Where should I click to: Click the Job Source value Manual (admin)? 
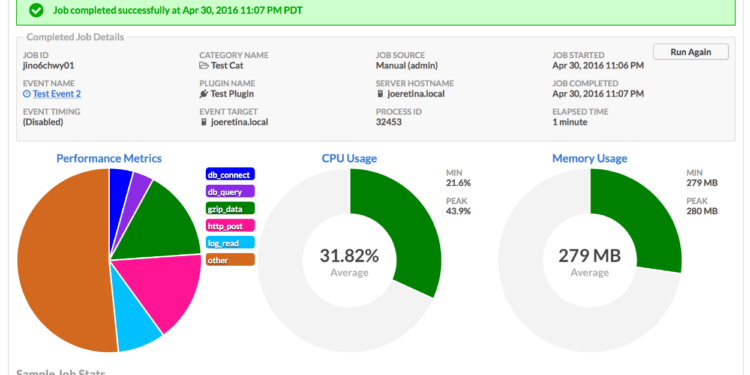coord(407,66)
